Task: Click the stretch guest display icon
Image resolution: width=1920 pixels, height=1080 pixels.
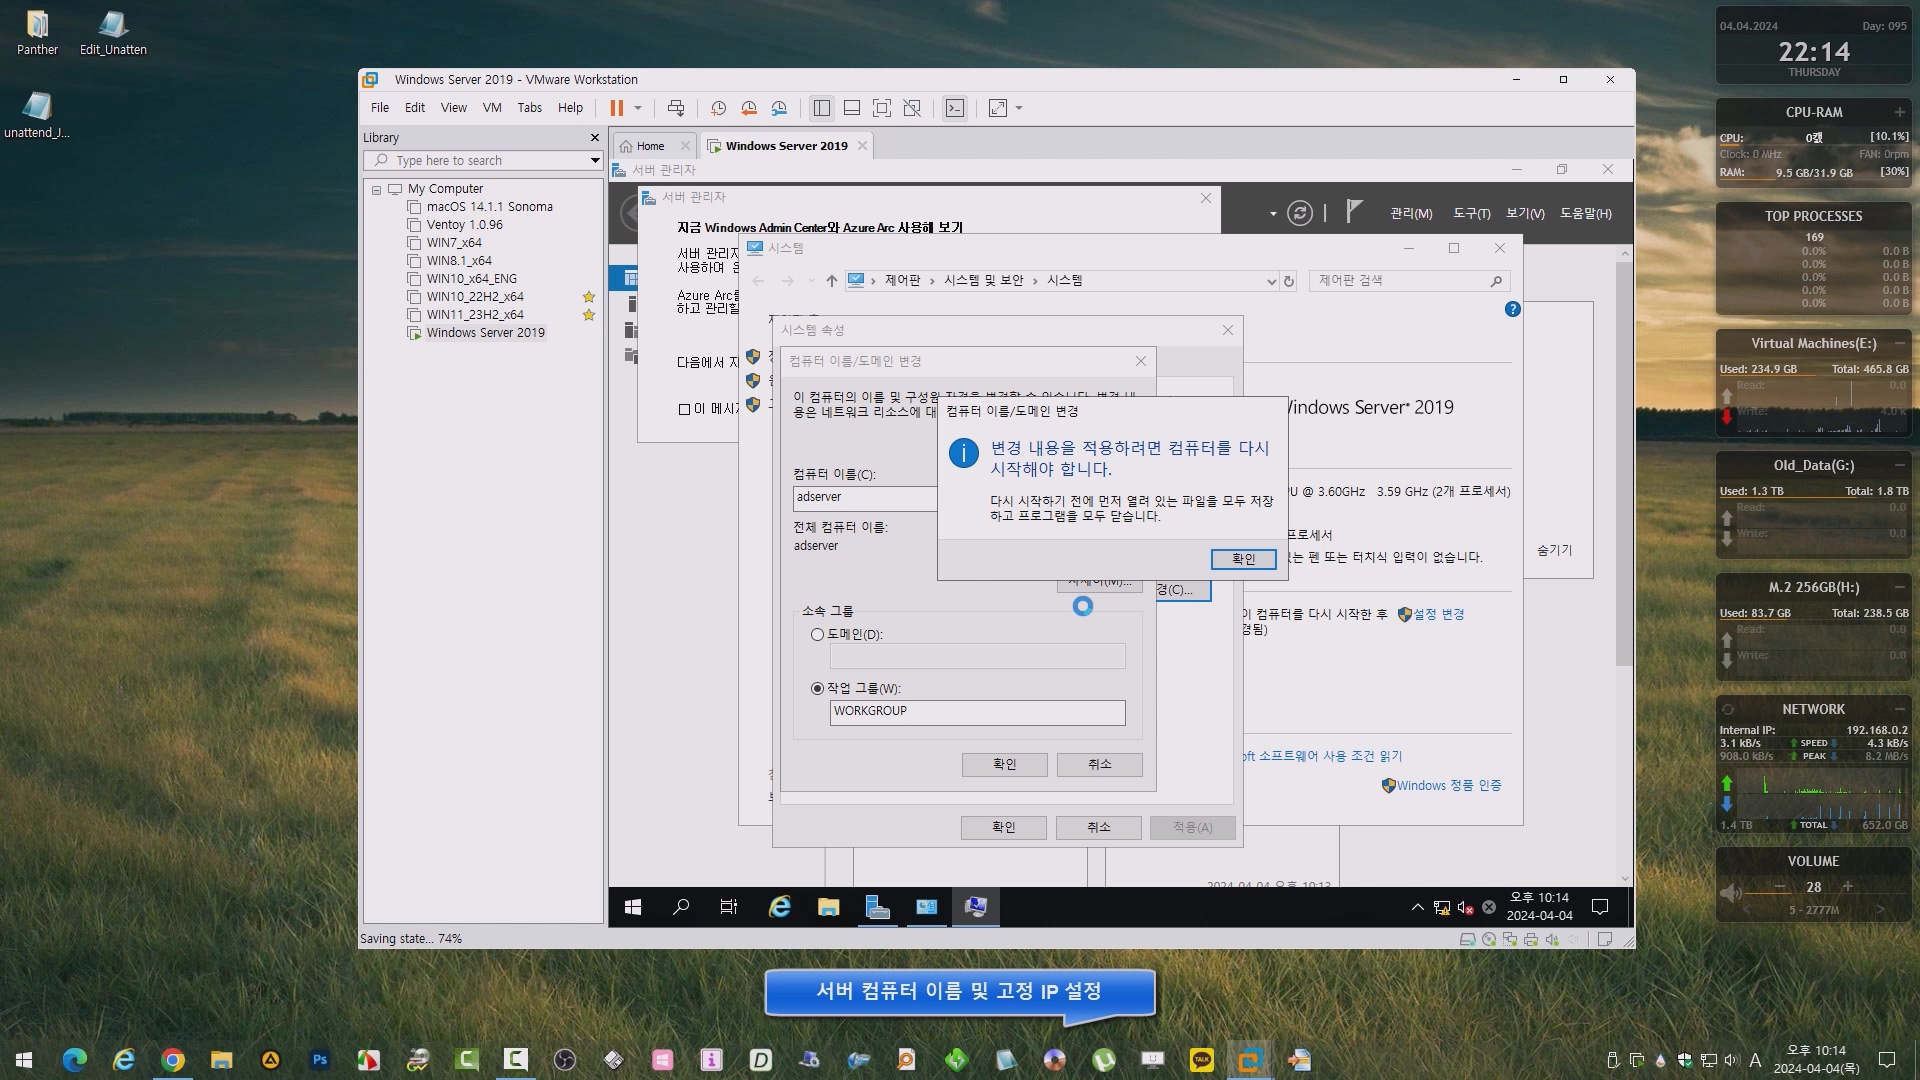Action: [998, 108]
